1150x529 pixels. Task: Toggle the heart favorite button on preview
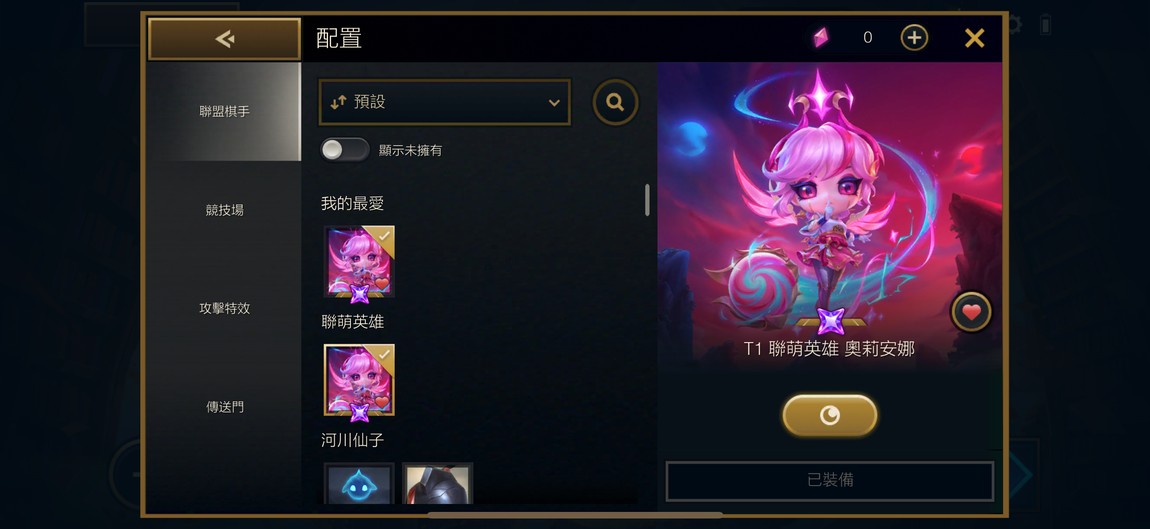971,313
